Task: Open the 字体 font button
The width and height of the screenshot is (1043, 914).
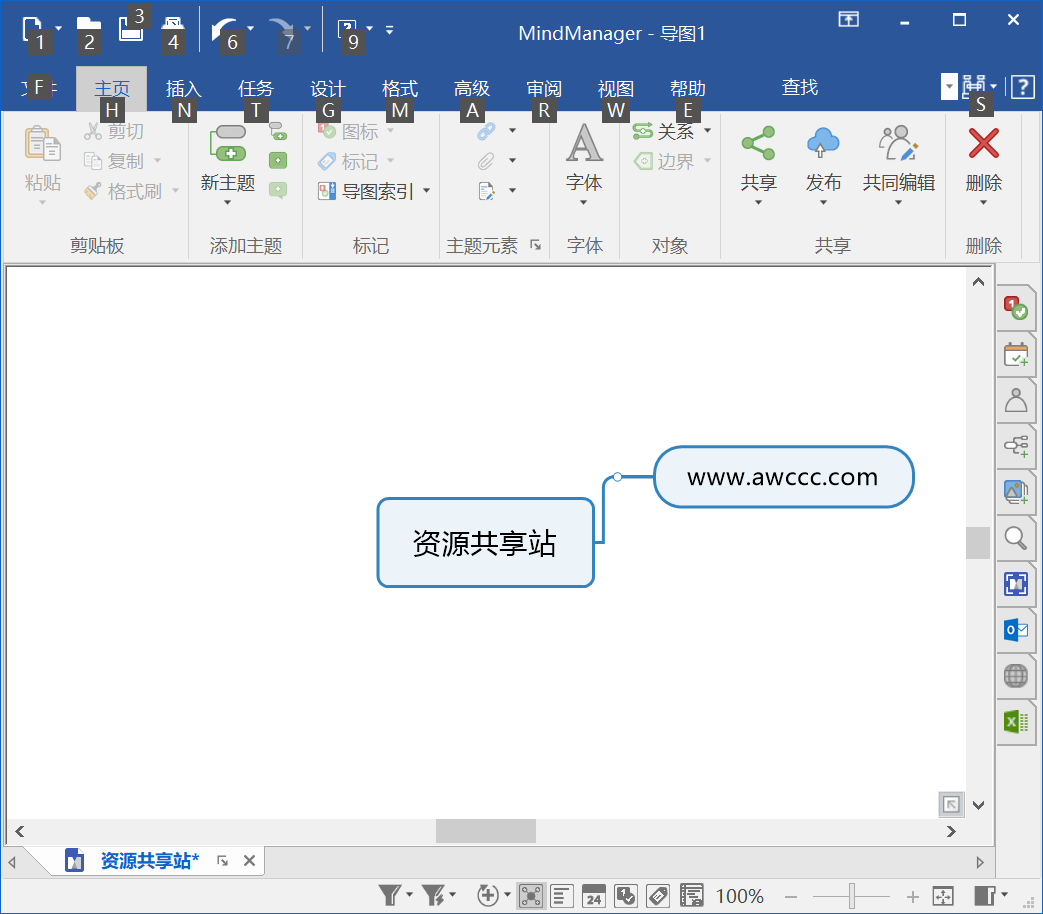Action: 584,164
